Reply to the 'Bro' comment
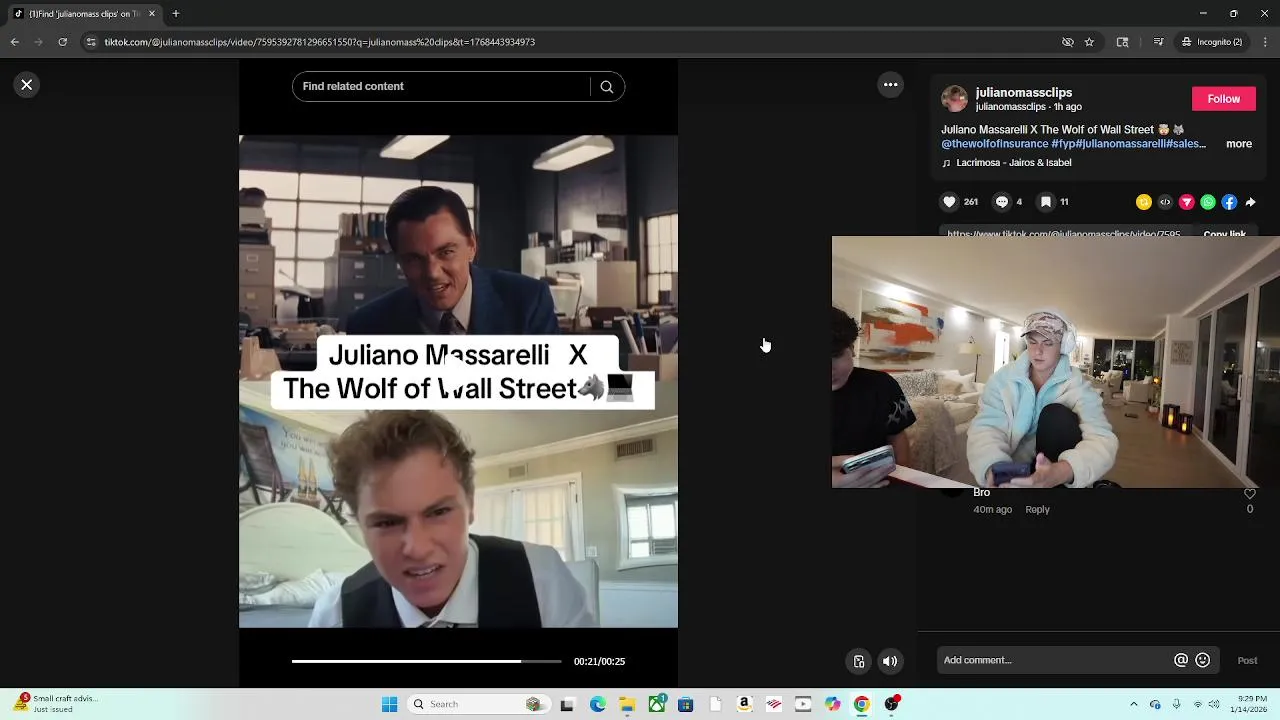Viewport: 1280px width, 720px height. 1037,510
